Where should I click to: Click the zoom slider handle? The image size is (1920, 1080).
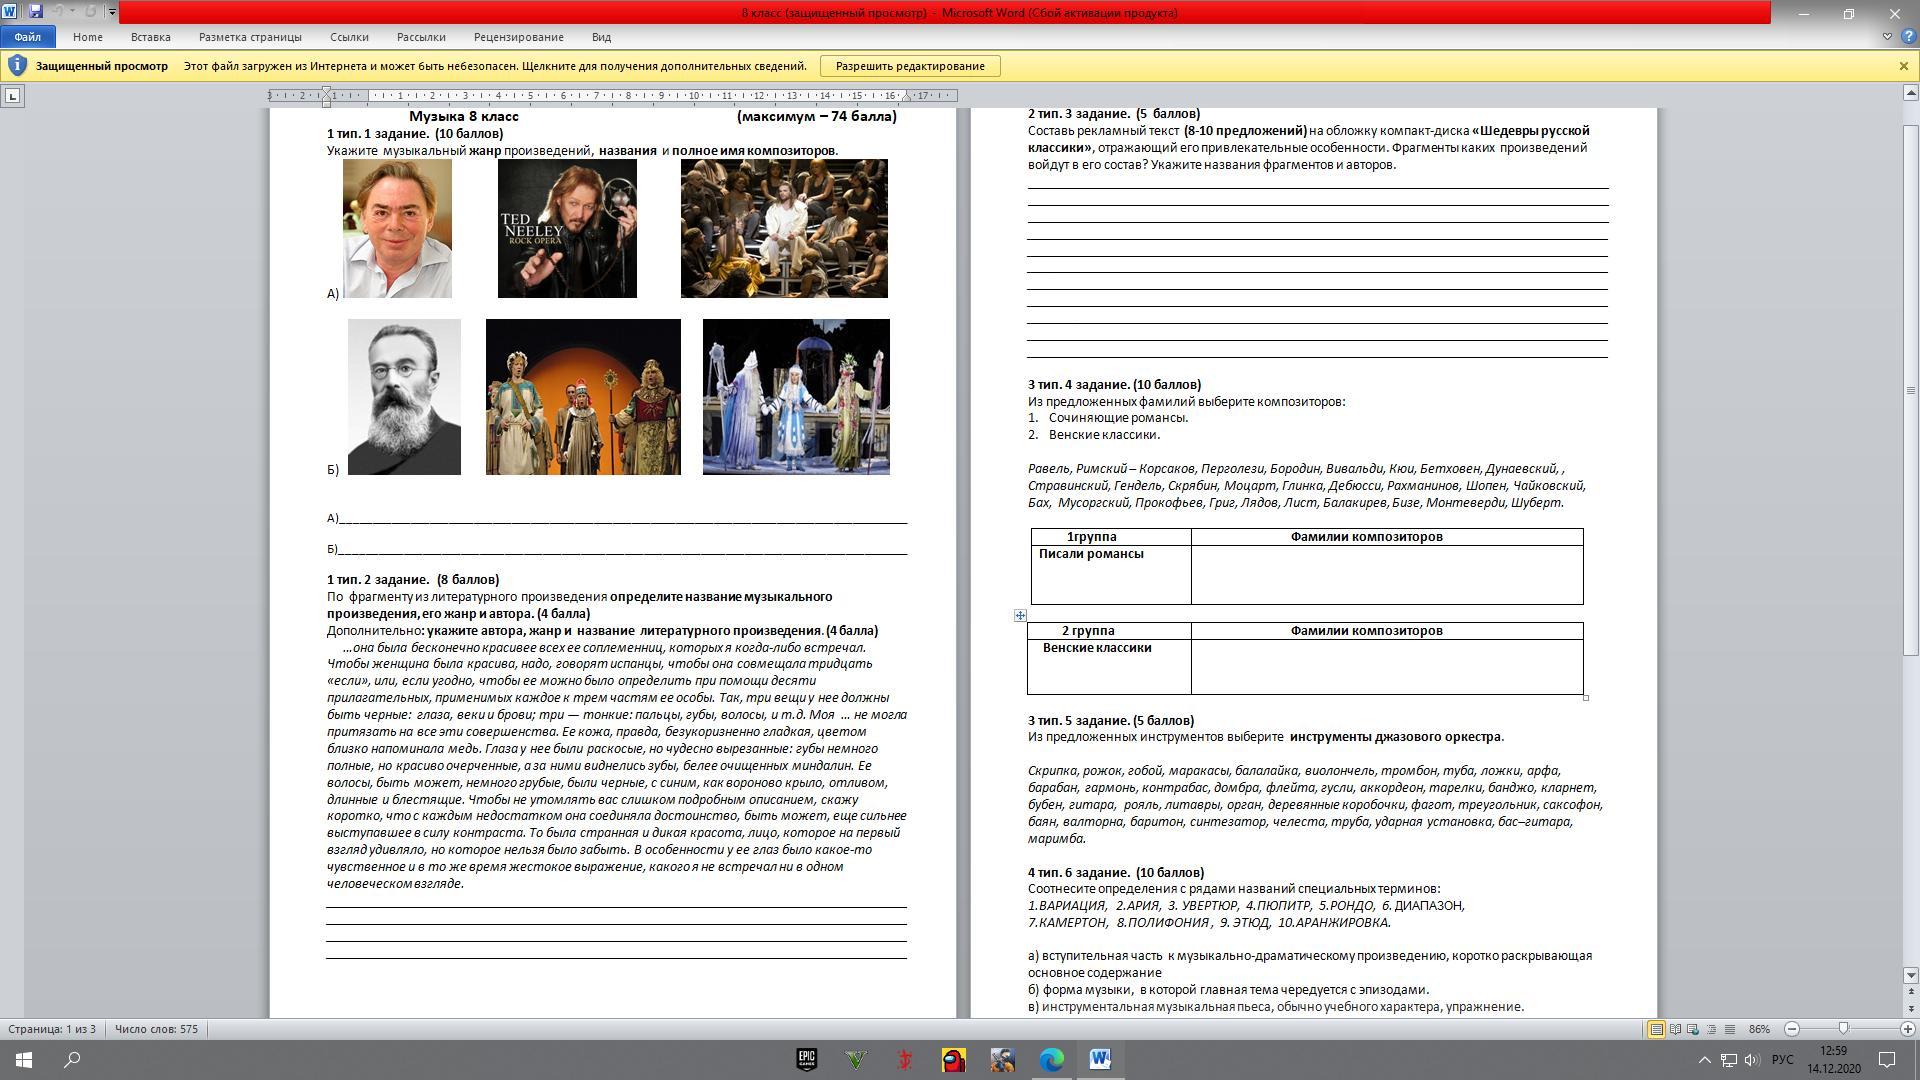pyautogui.click(x=1843, y=1029)
